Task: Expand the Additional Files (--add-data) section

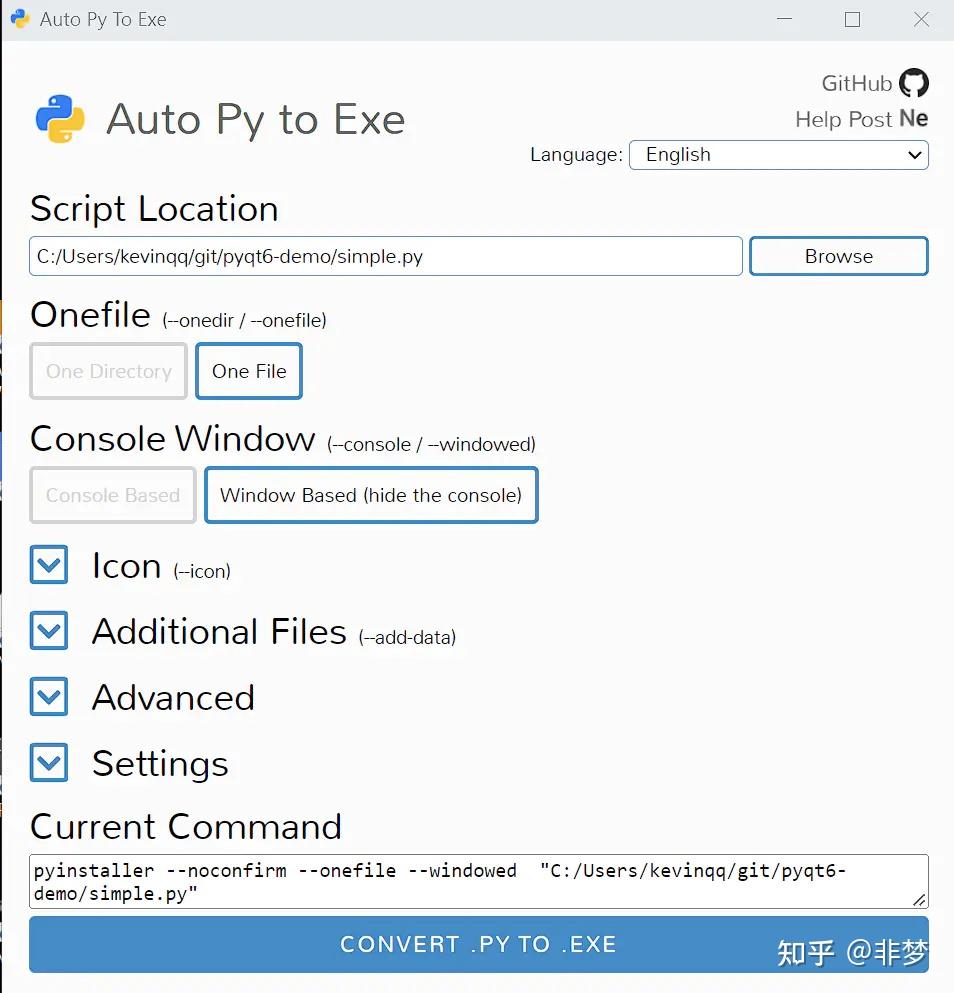Action: pyautogui.click(x=49, y=631)
